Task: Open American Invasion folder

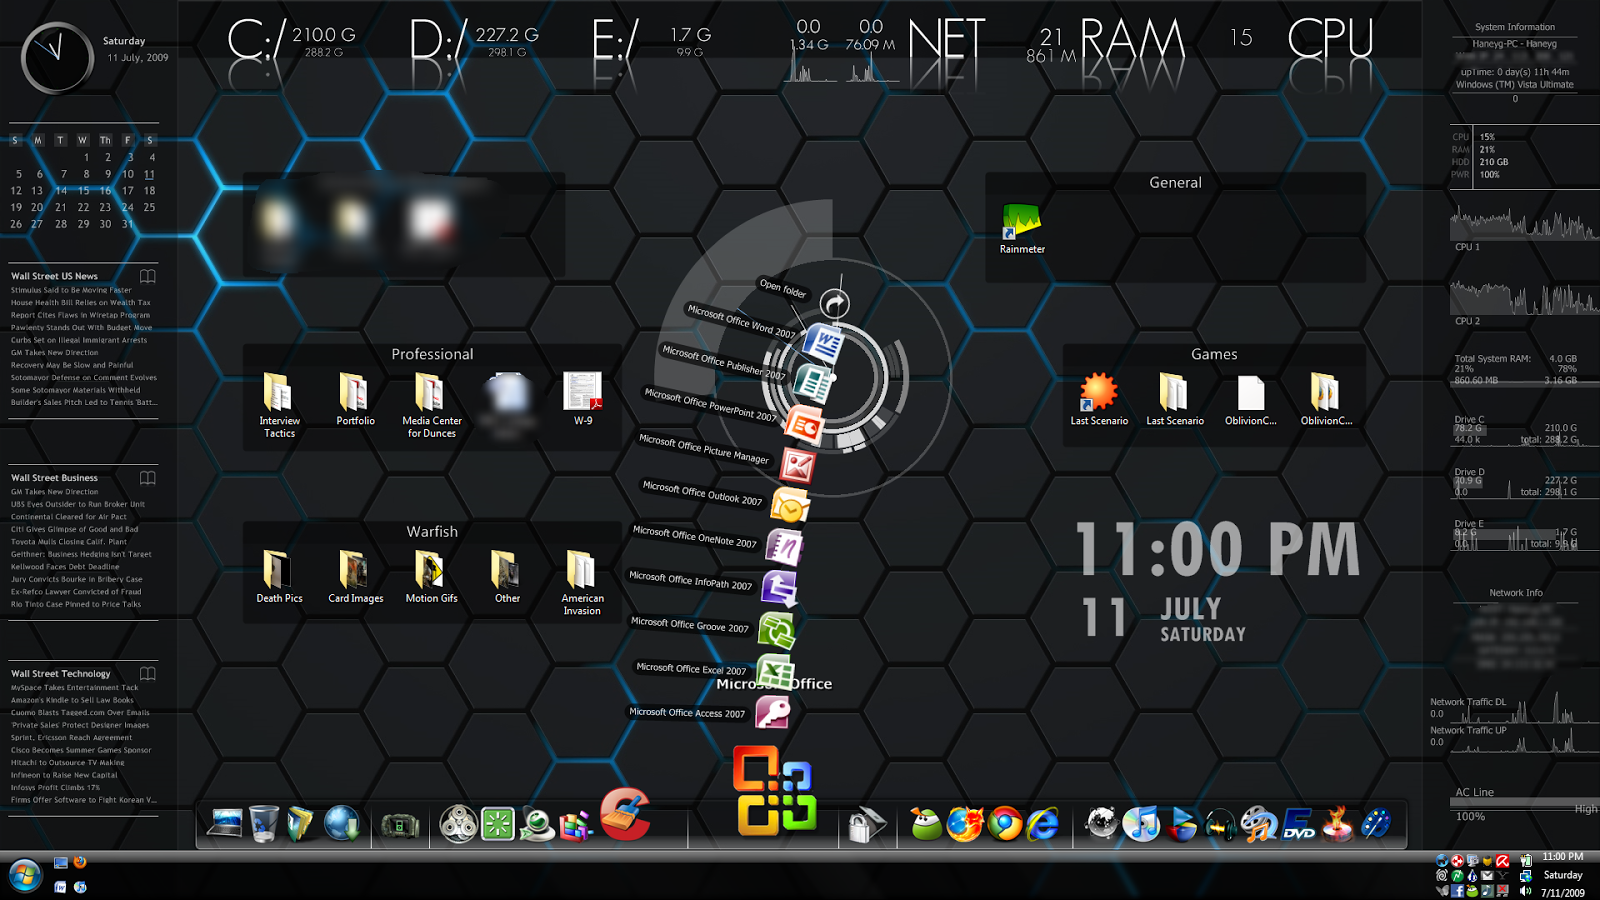Action: [x=582, y=583]
